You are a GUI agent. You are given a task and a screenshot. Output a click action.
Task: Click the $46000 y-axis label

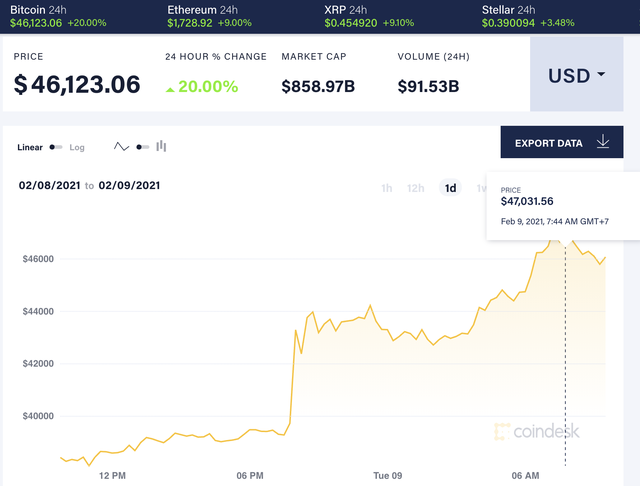[38, 259]
